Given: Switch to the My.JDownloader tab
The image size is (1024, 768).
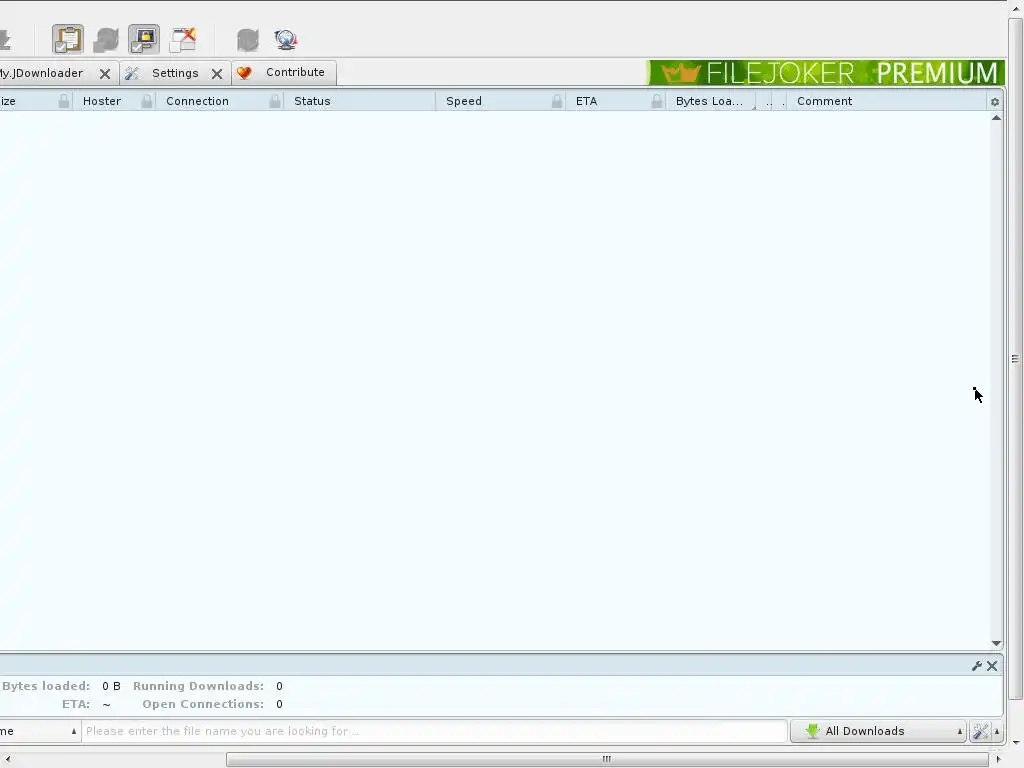Looking at the screenshot, I should [42, 73].
